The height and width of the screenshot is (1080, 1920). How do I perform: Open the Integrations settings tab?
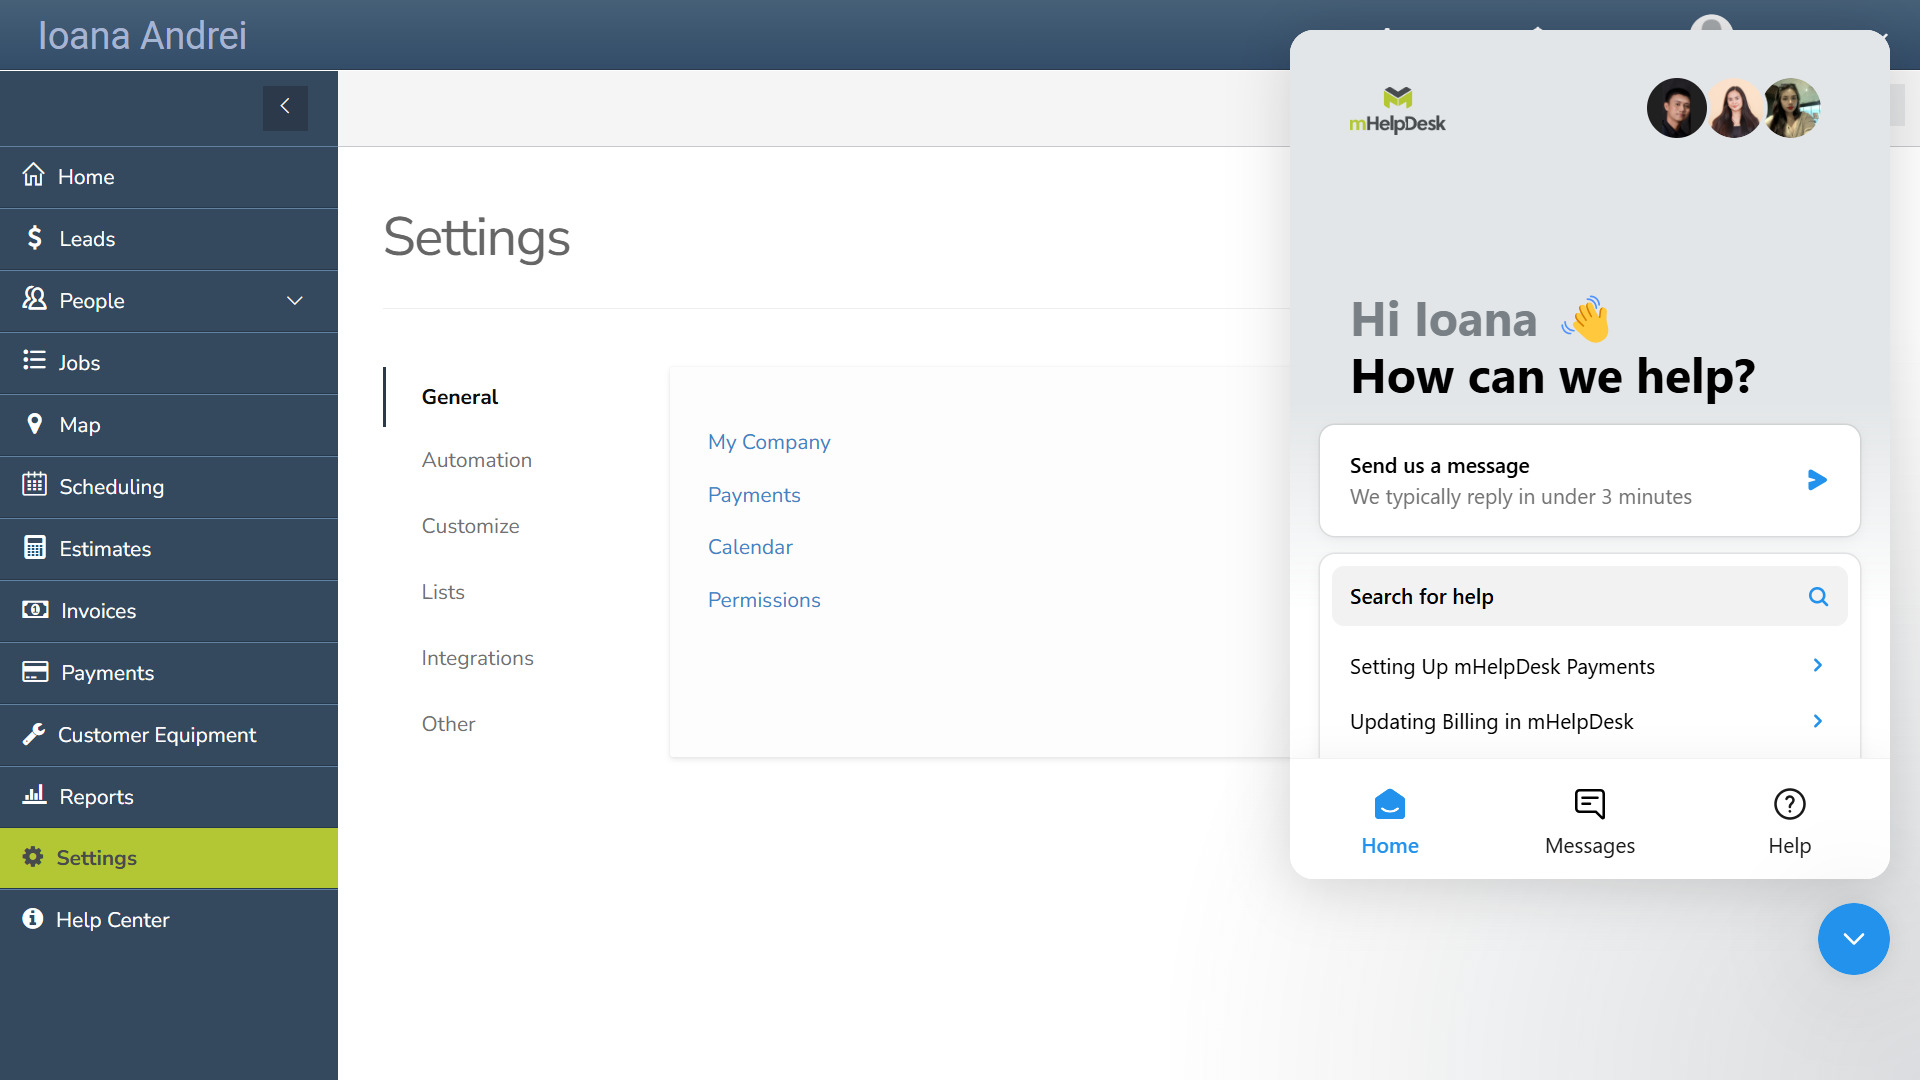[477, 657]
